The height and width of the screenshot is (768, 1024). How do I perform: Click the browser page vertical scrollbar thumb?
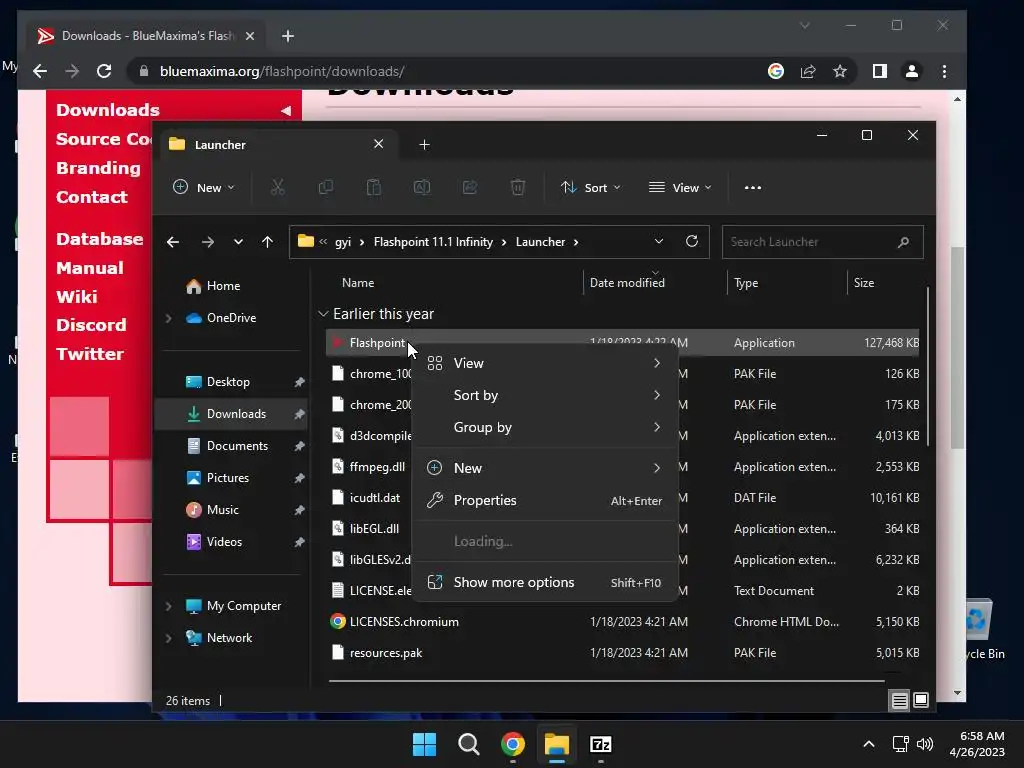(x=957, y=348)
